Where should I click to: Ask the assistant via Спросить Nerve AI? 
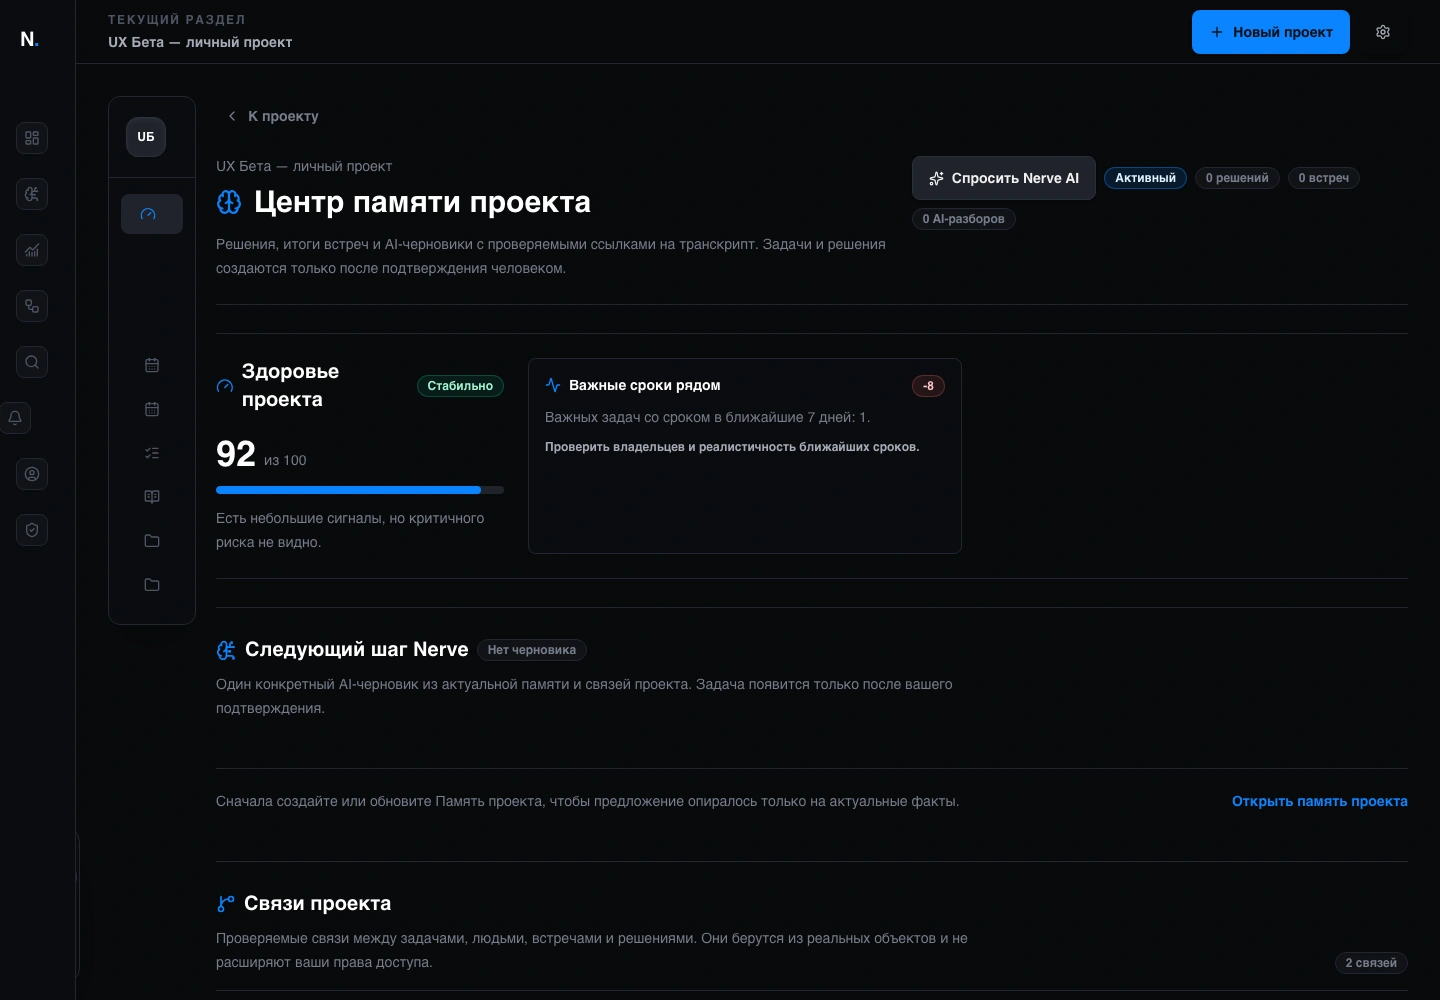point(1004,178)
